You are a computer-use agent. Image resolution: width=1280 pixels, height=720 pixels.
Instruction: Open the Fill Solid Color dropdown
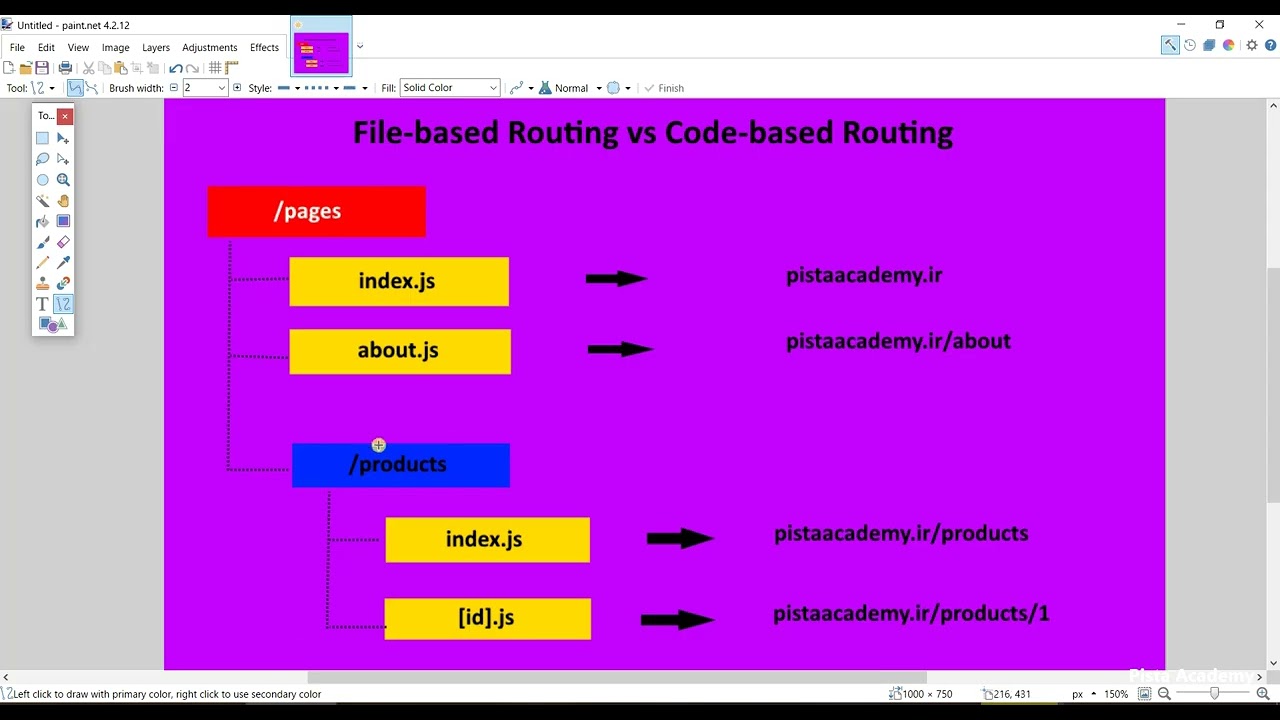pyautogui.click(x=450, y=88)
